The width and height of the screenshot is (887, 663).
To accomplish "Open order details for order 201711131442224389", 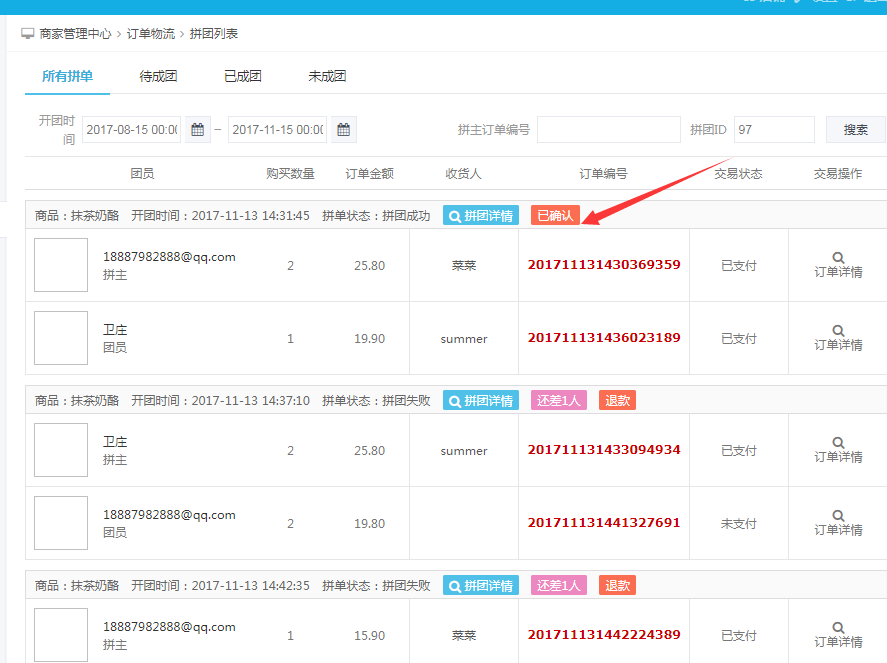I will click(x=837, y=634).
